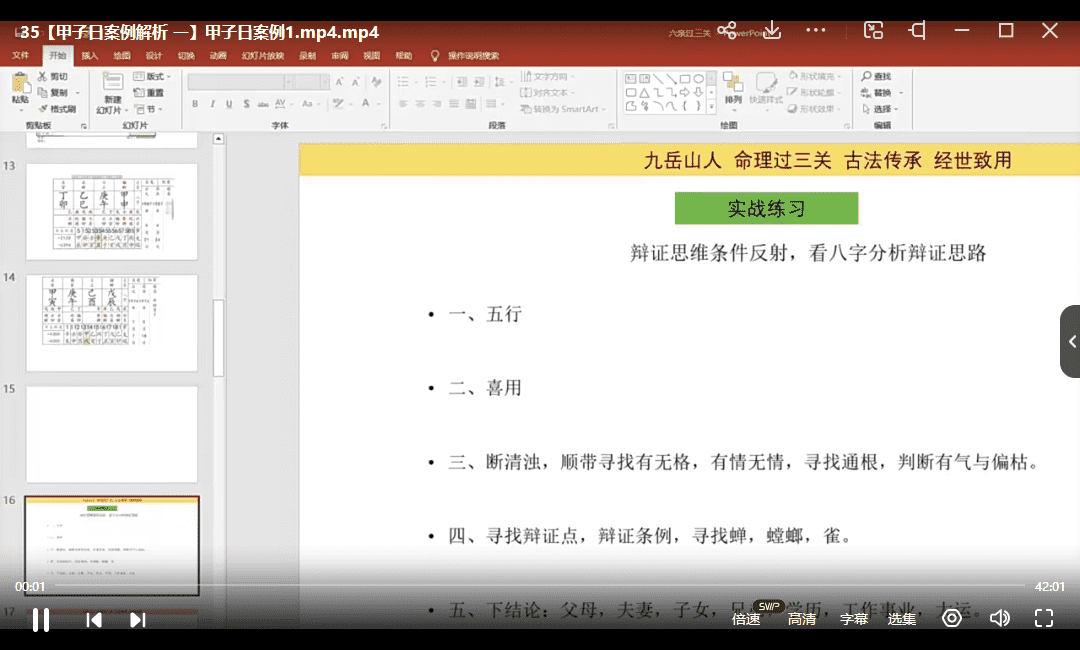Open the three-dot more options menu
The height and width of the screenshot is (650, 1080).
[815, 31]
